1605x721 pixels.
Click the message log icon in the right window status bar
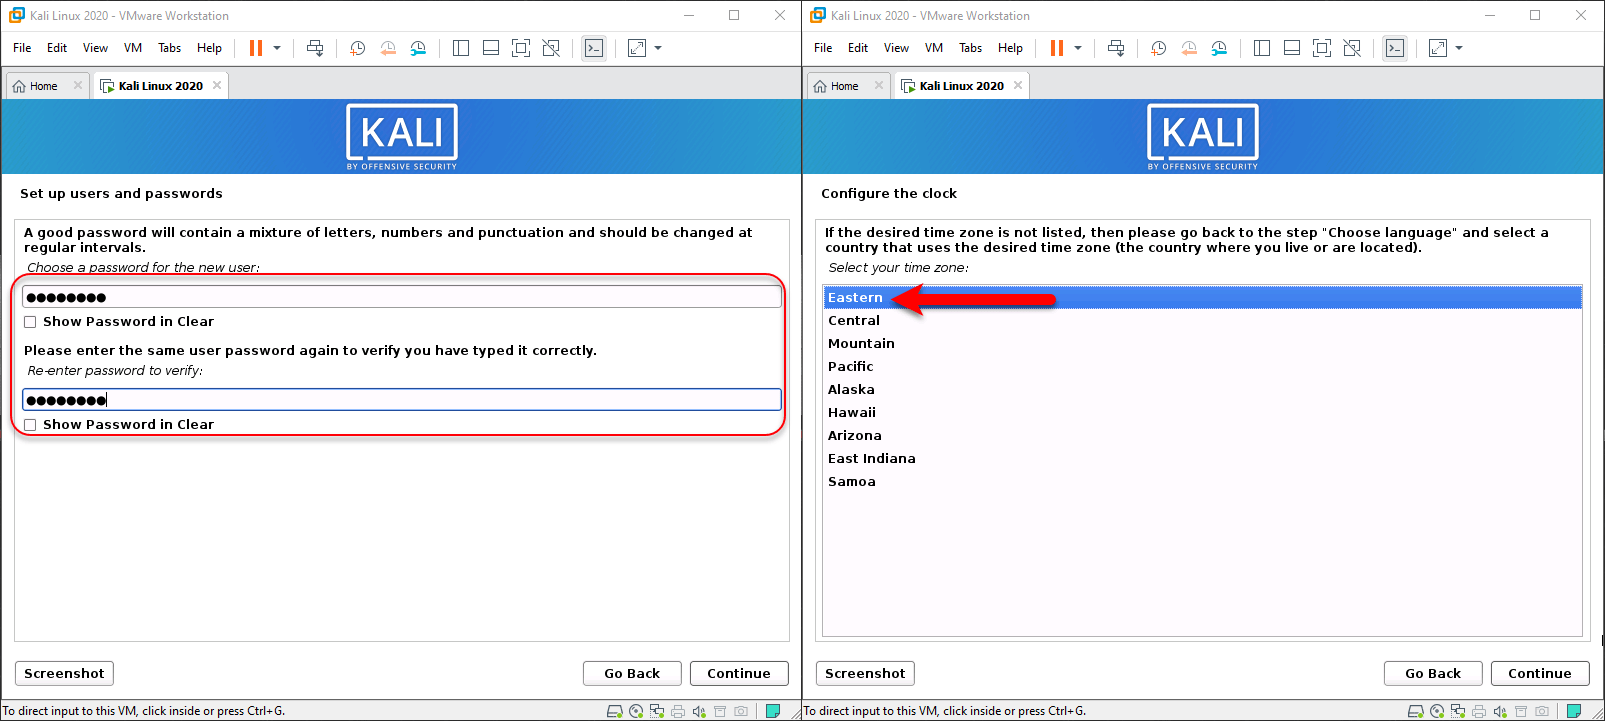click(1574, 711)
